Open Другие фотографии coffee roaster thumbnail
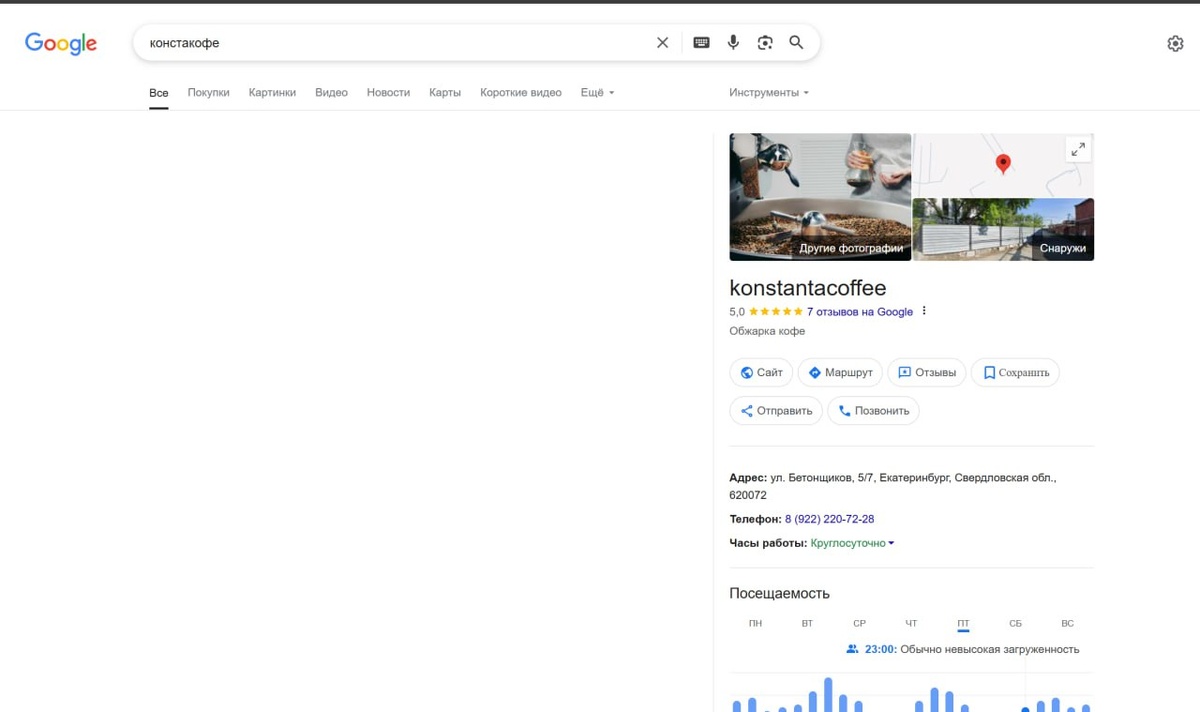The image size is (1200, 712). pos(820,197)
